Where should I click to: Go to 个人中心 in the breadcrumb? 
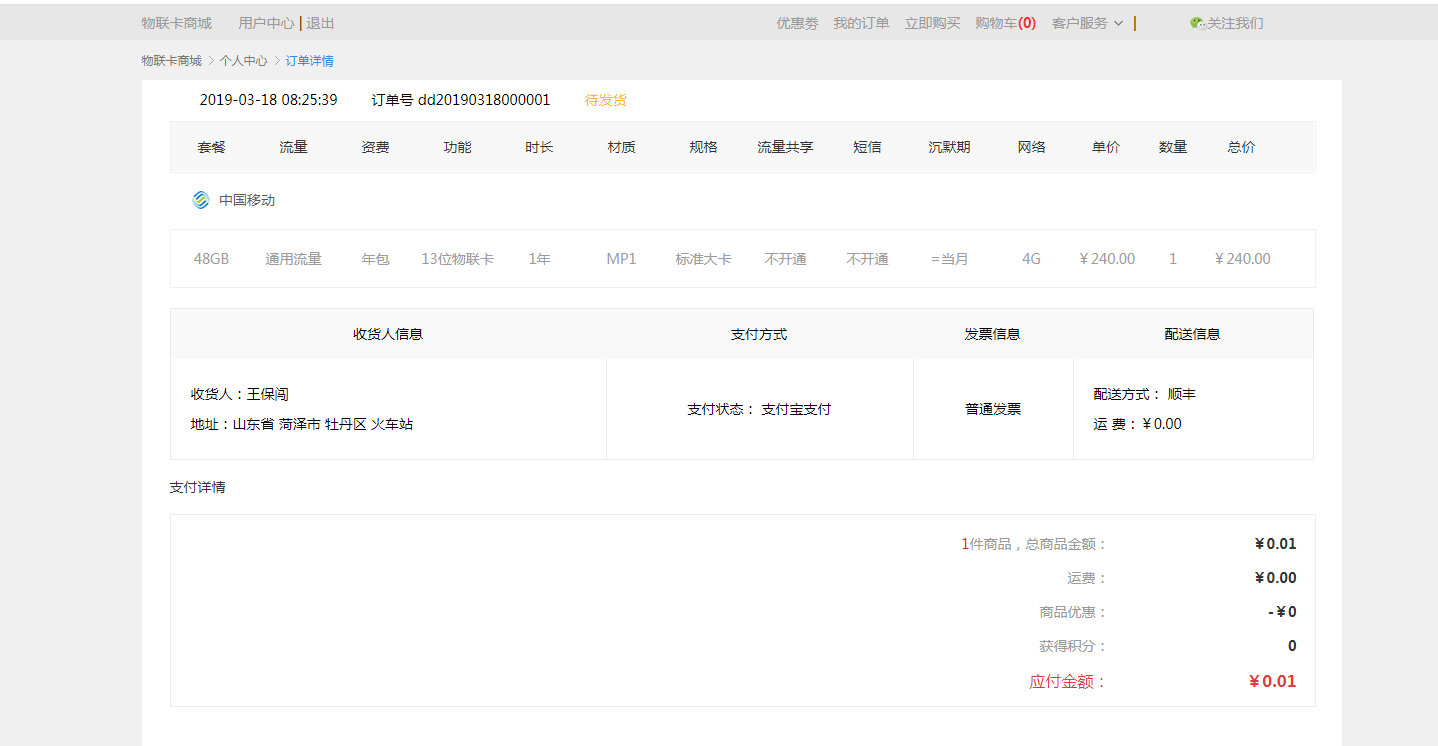[243, 61]
